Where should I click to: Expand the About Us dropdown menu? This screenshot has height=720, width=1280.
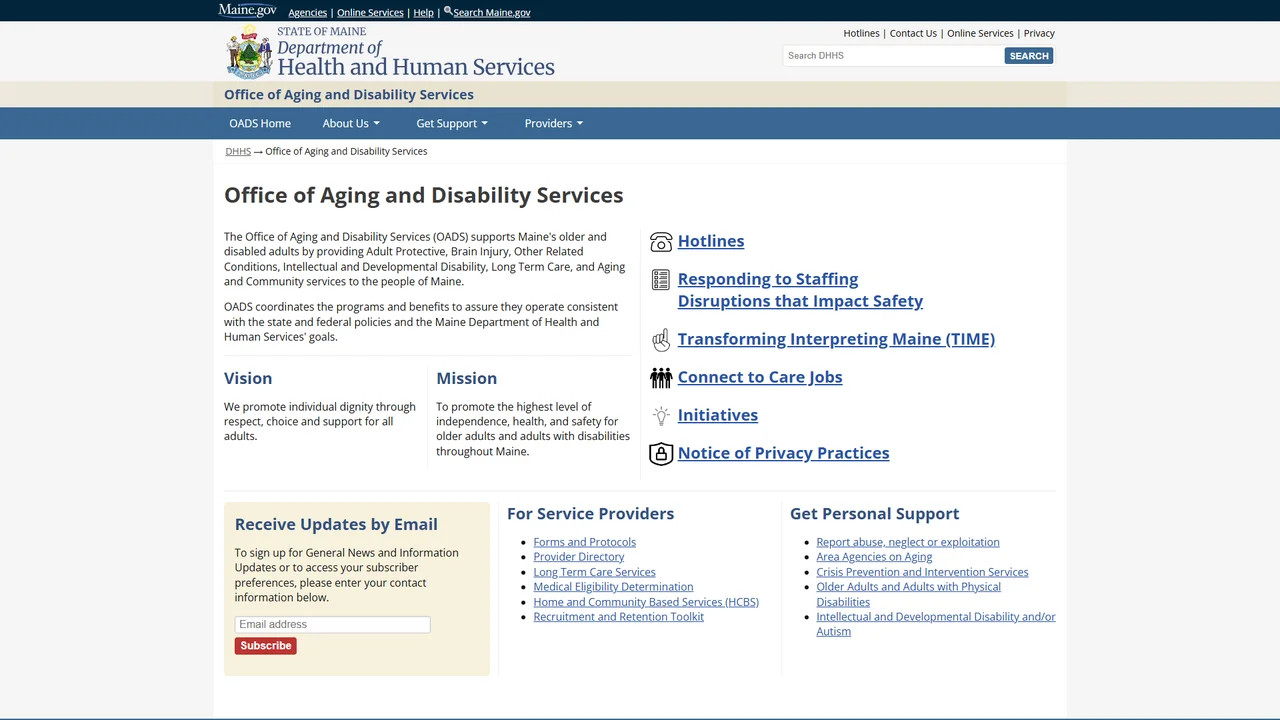pos(351,123)
